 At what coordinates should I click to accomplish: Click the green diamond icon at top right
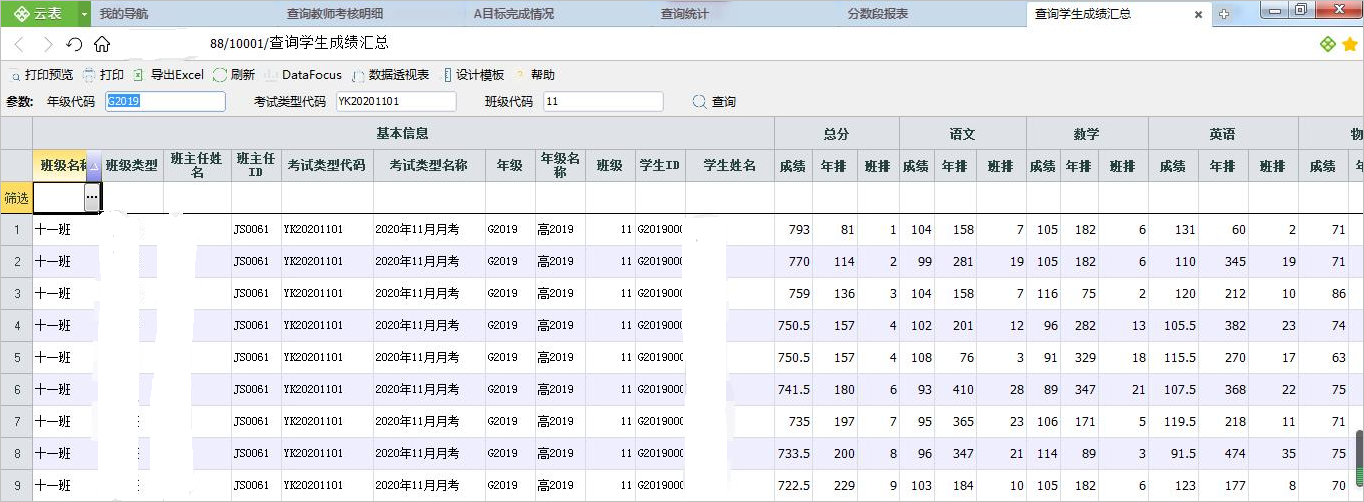1327,45
